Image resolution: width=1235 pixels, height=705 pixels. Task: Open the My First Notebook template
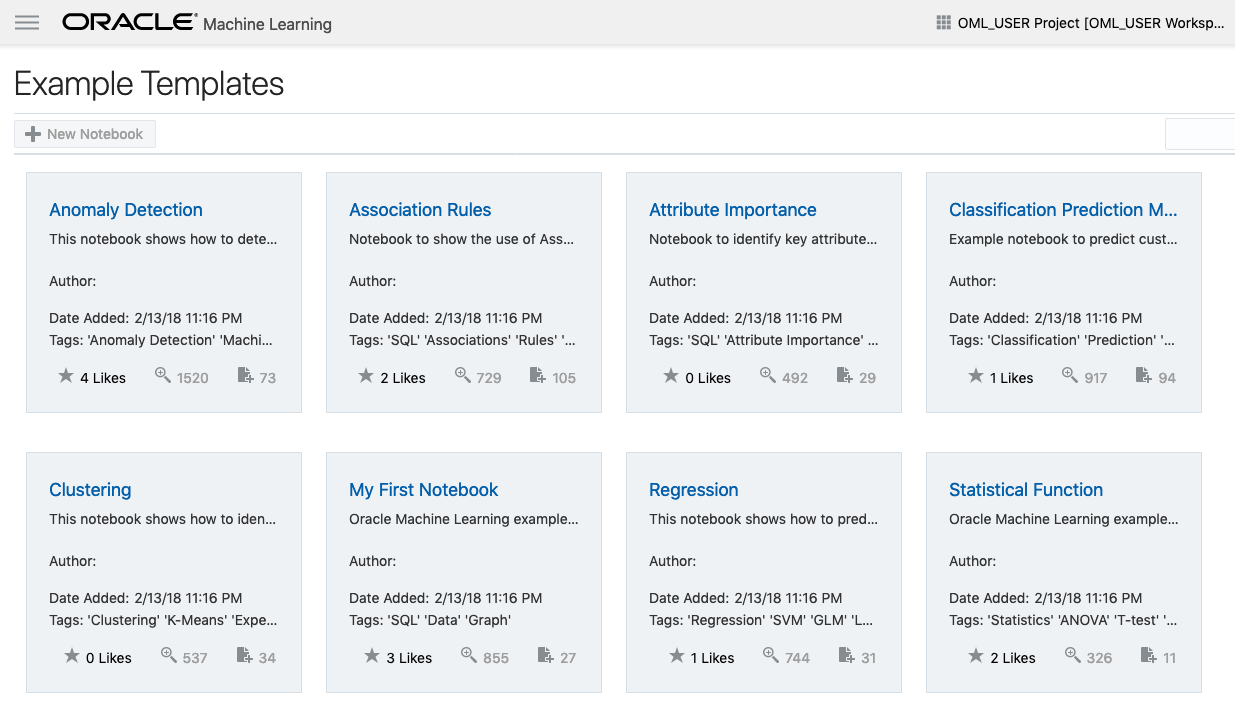[423, 490]
